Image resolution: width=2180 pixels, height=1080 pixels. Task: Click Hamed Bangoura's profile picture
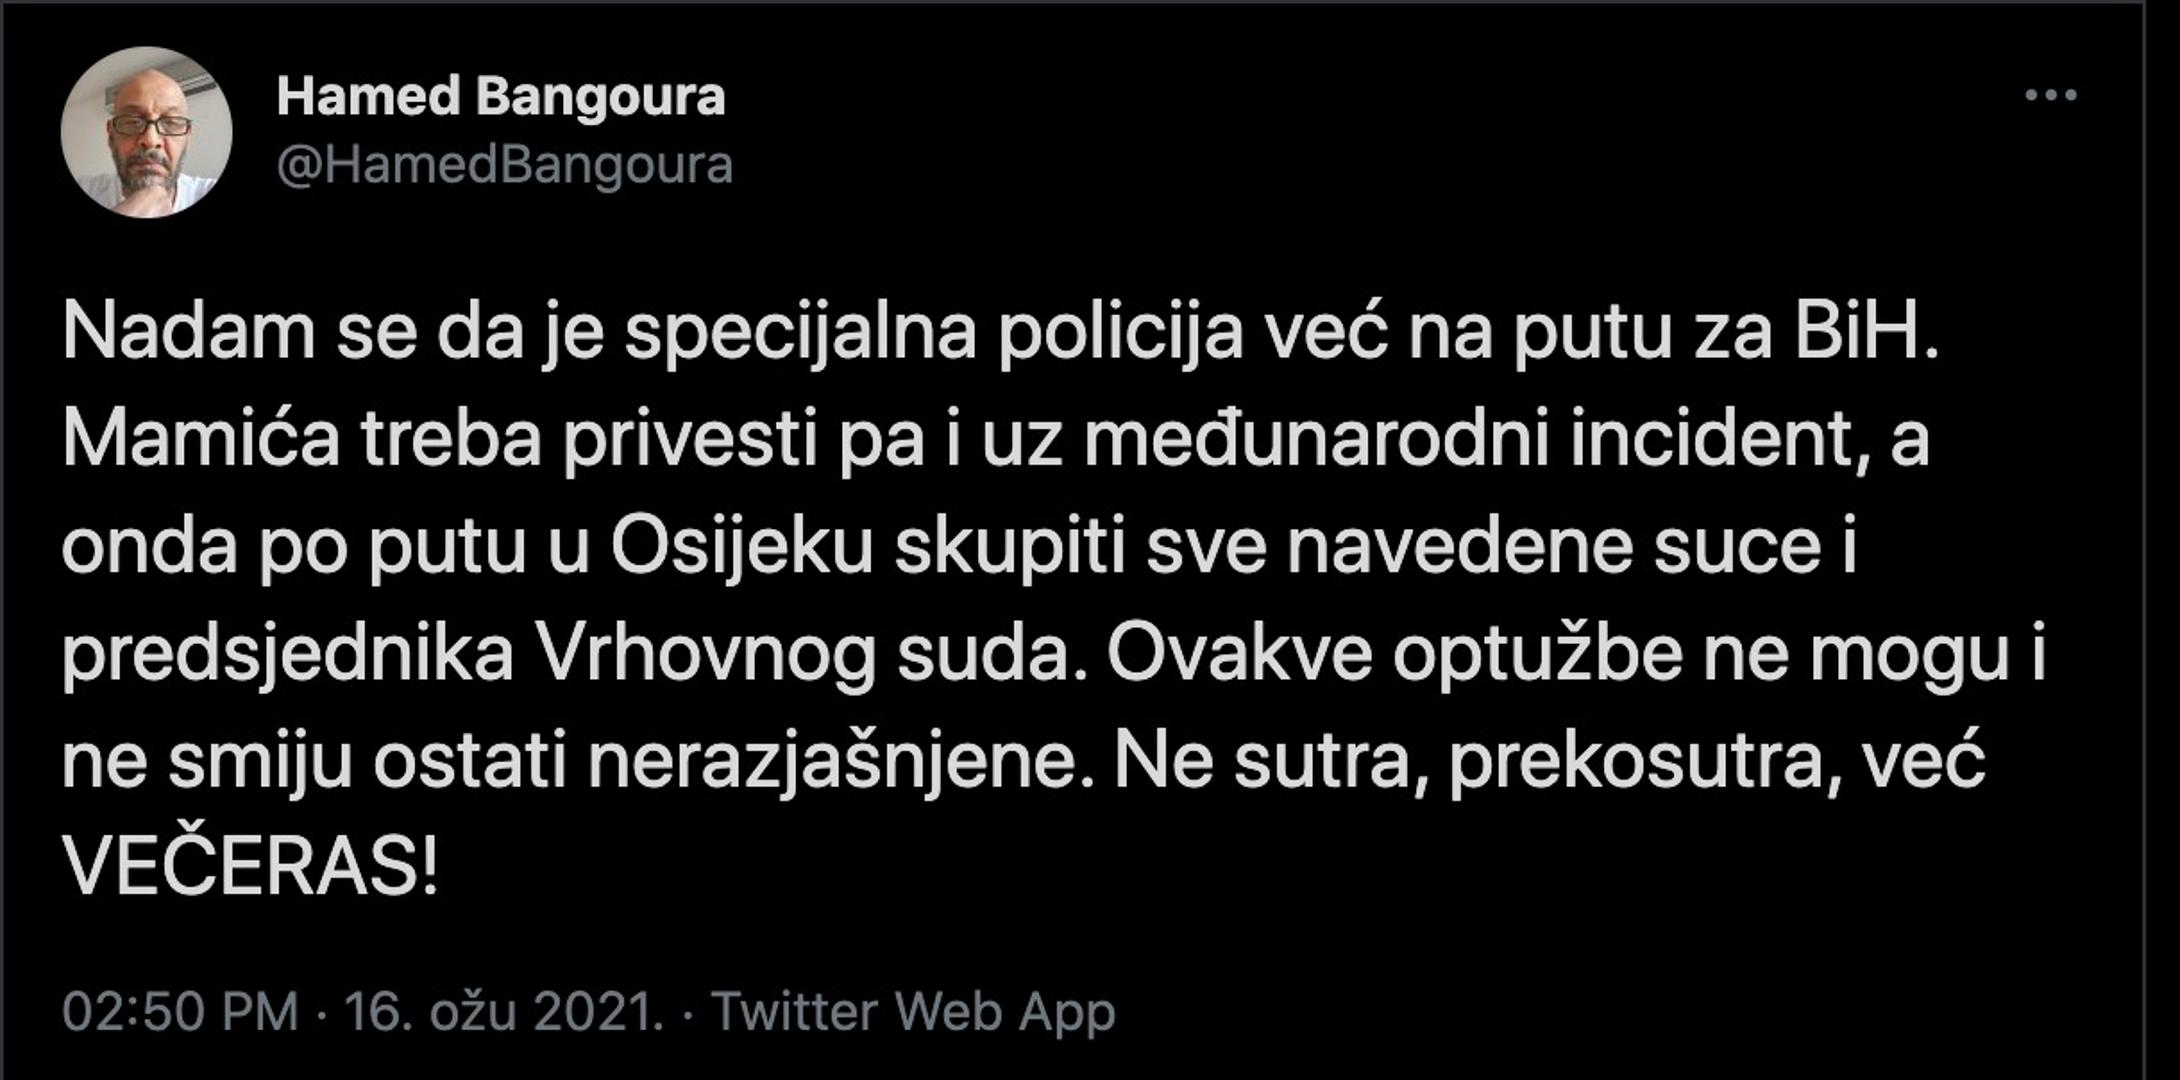coord(146,132)
